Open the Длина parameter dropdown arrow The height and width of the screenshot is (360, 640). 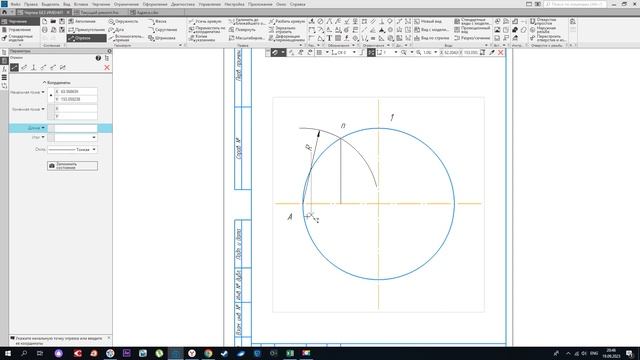pyautogui.click(x=43, y=128)
